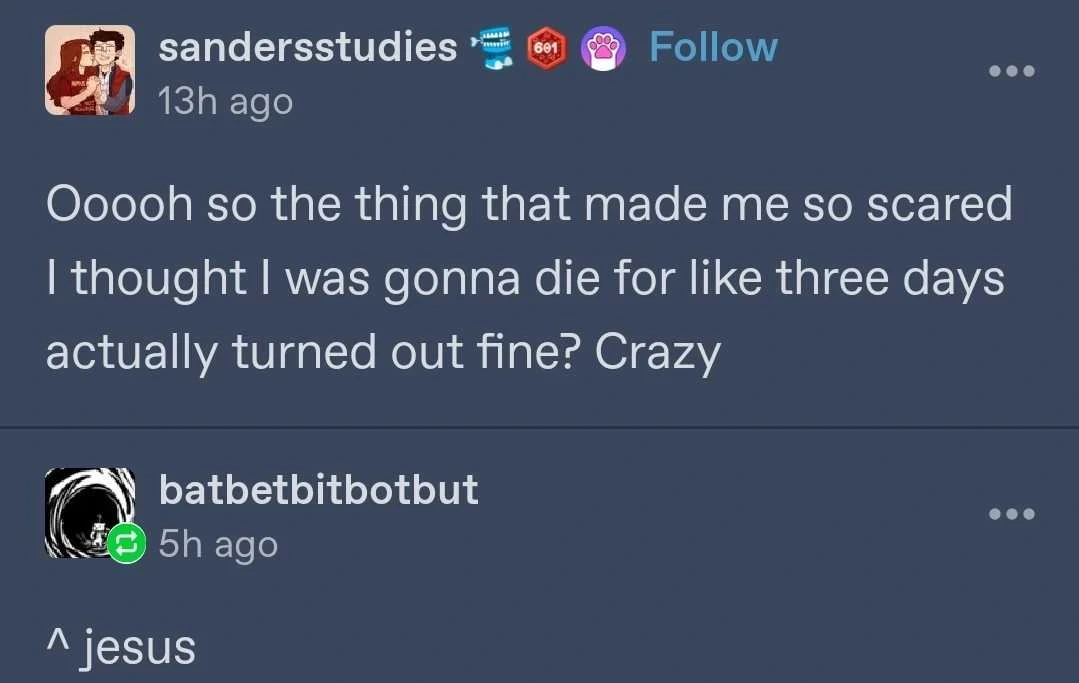Tap the "Ooooh so the thing" first line
The width and height of the screenshot is (1079, 683).
click(529, 204)
